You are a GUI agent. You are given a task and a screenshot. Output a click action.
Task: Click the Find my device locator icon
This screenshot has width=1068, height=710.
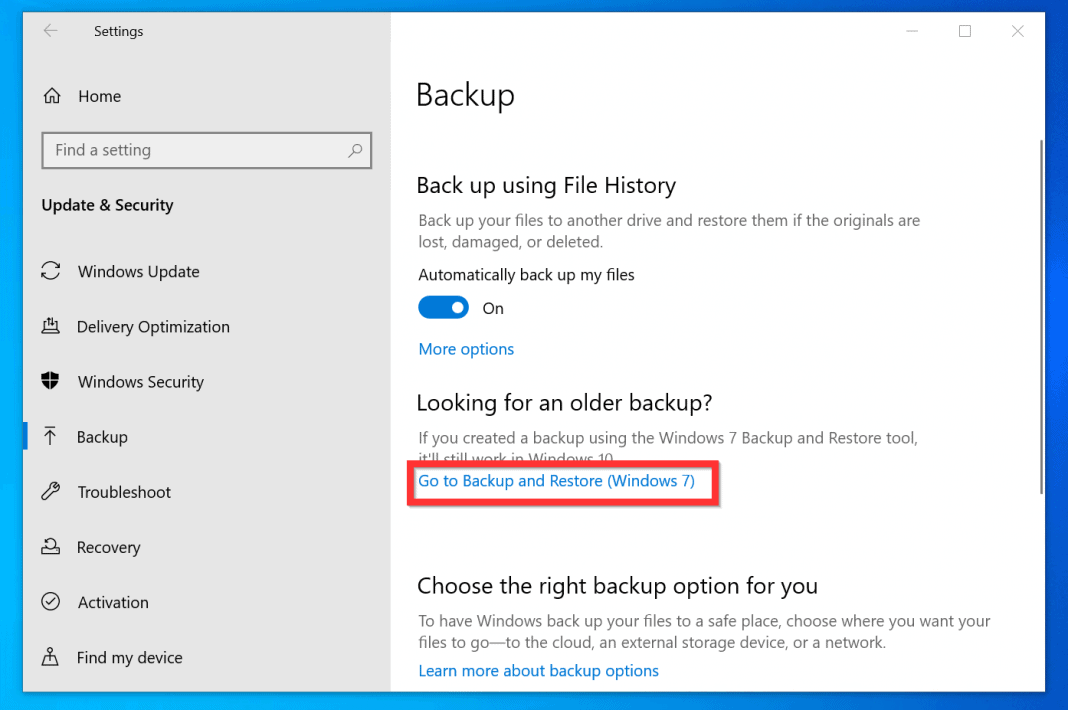coord(52,657)
